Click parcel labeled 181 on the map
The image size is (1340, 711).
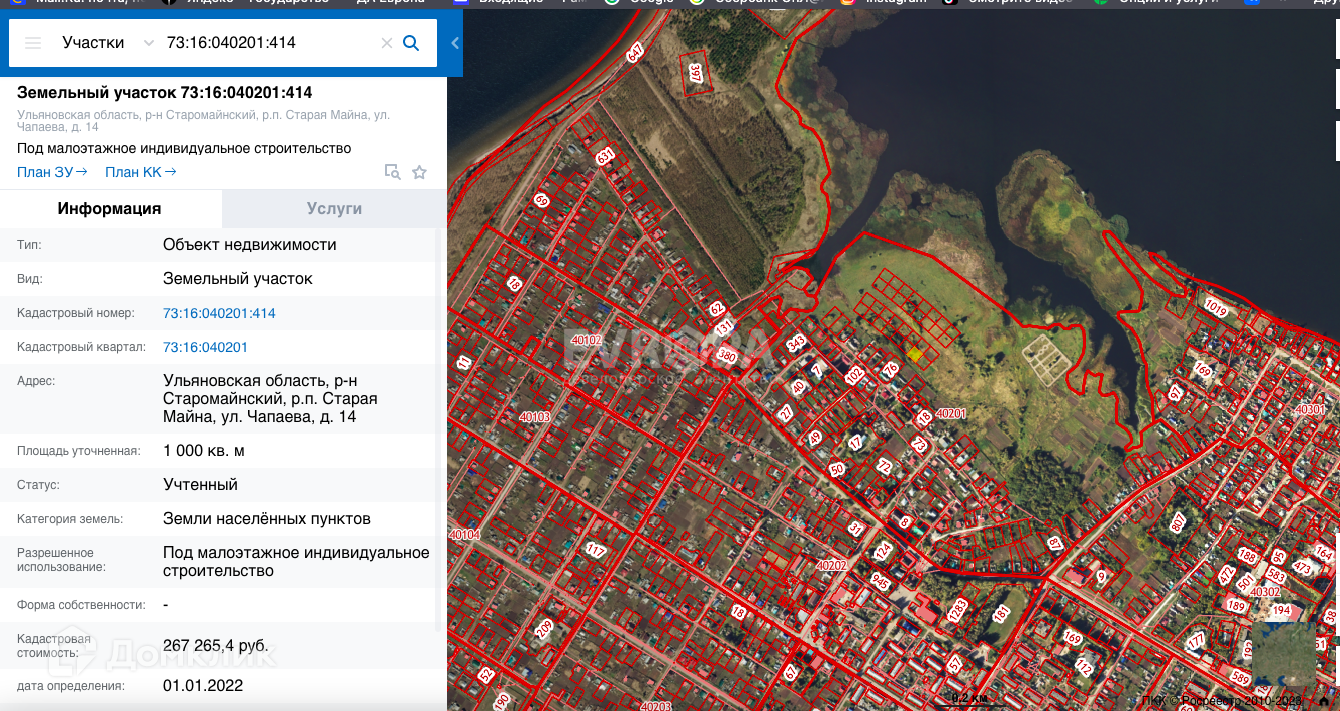click(x=1001, y=613)
